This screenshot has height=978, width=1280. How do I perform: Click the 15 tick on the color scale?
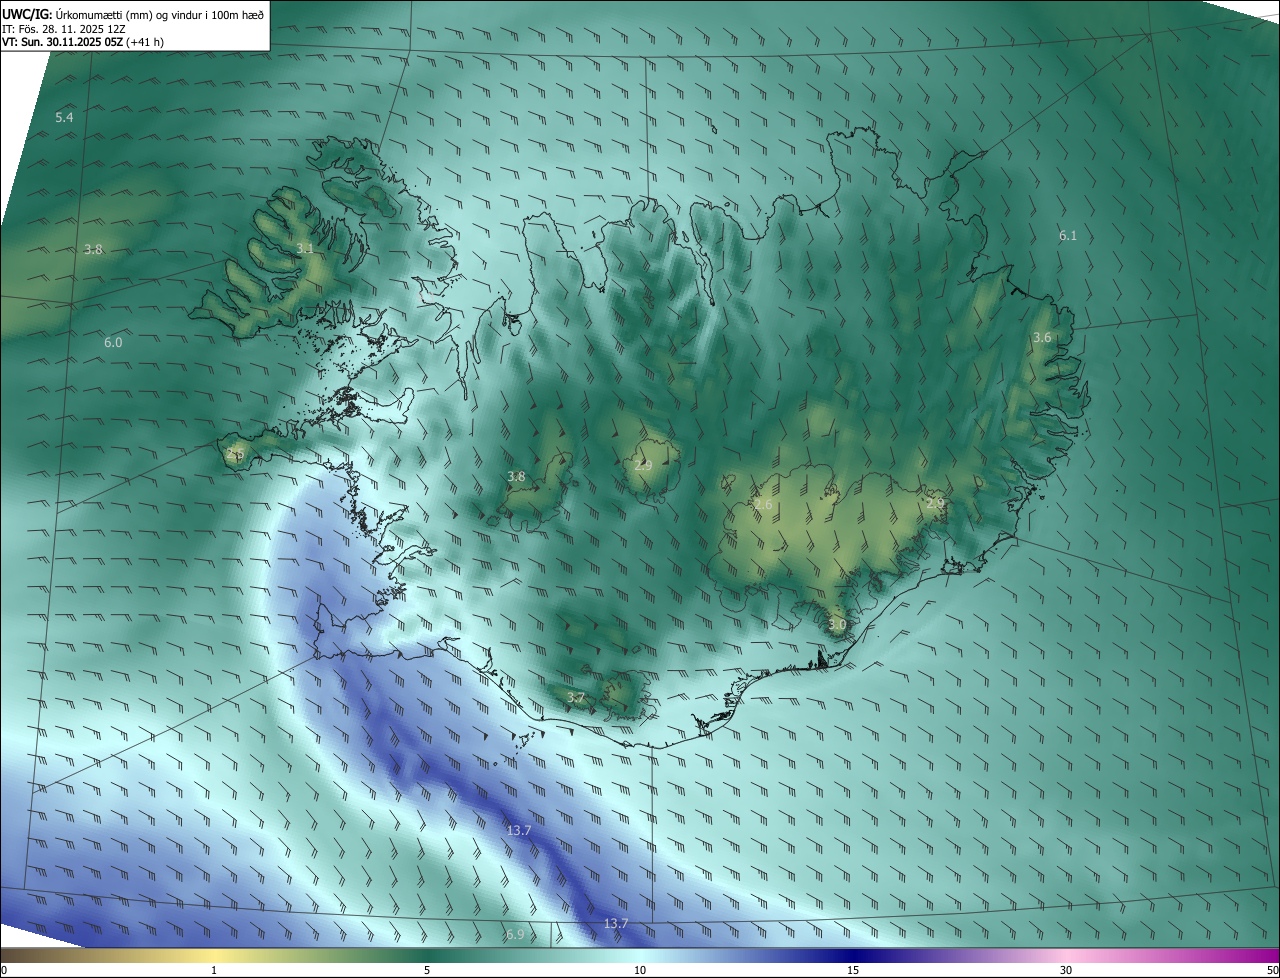click(x=853, y=970)
